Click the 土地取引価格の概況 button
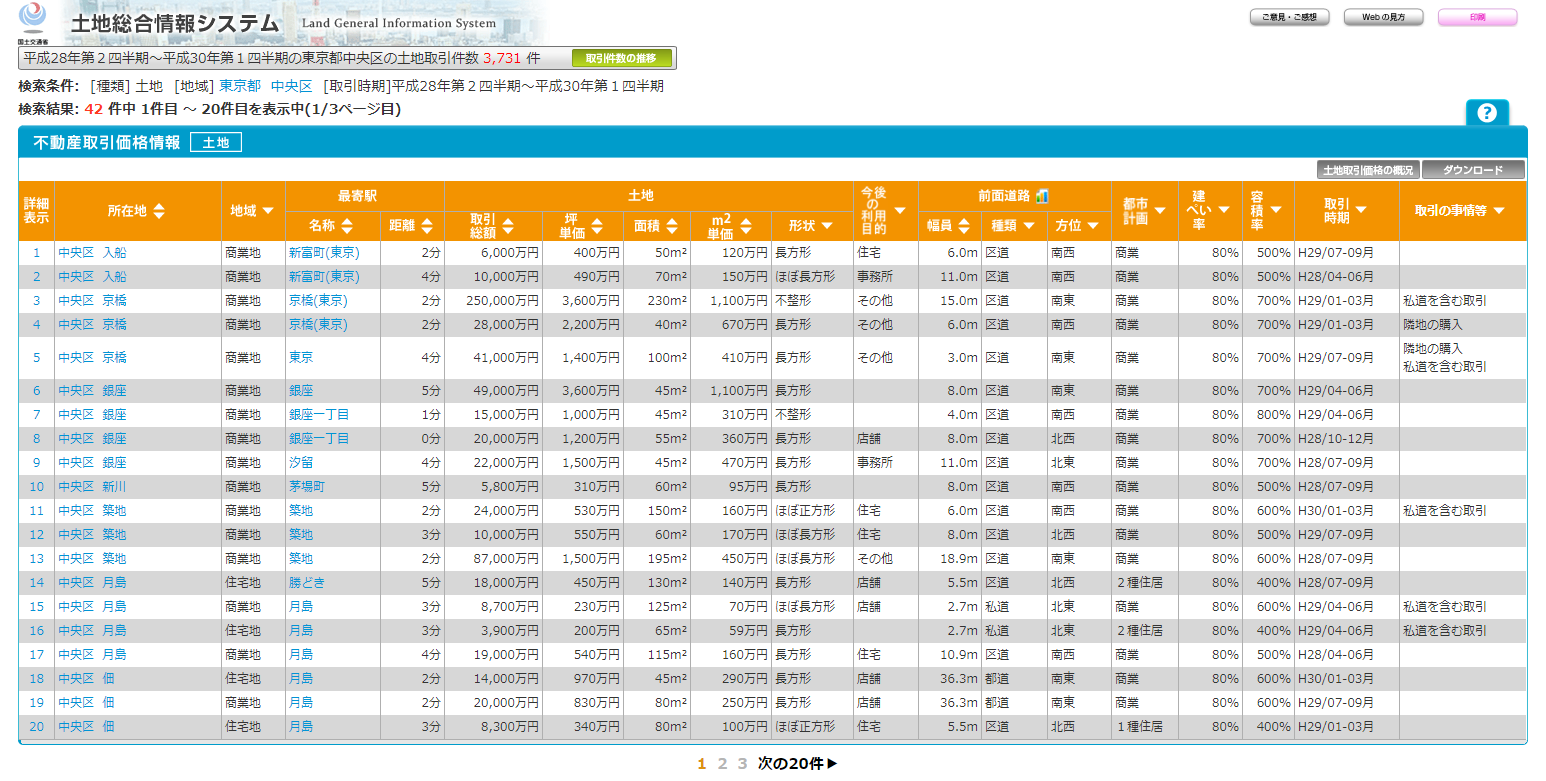Viewport: 1546px width, 781px height. click(x=1368, y=170)
